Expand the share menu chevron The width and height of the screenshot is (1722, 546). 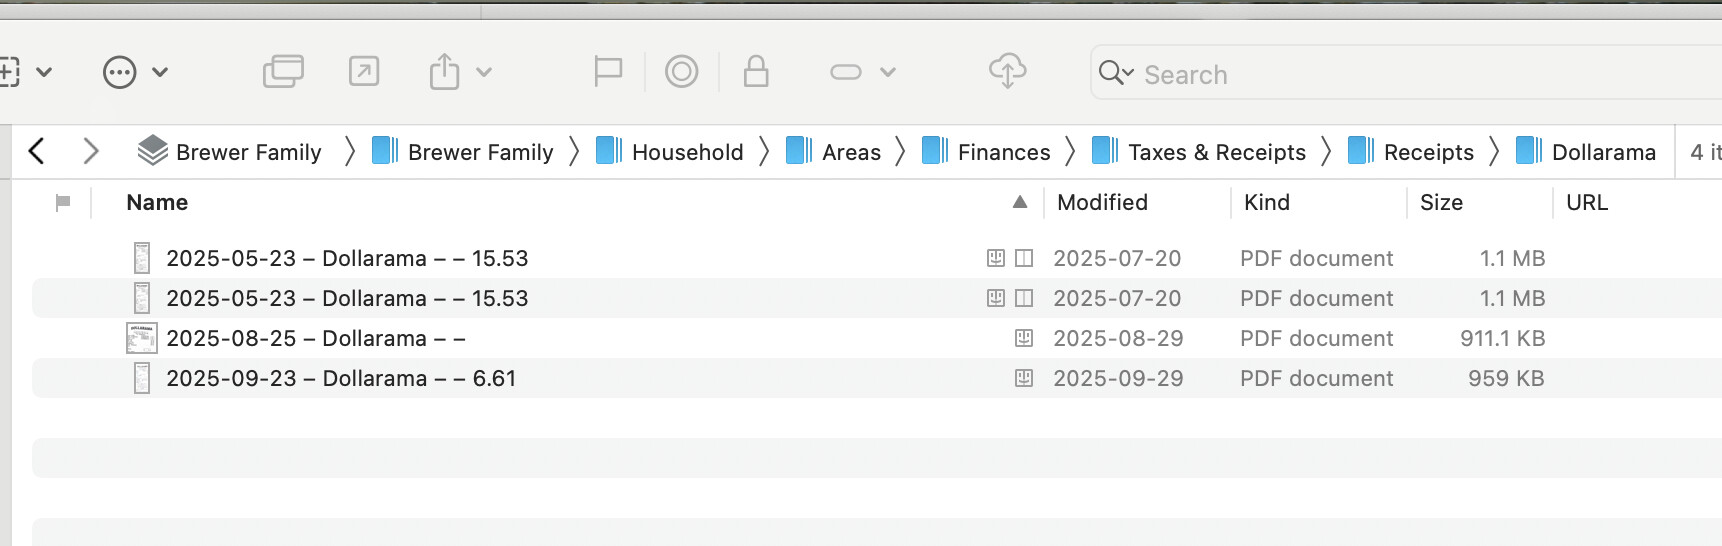click(x=484, y=72)
